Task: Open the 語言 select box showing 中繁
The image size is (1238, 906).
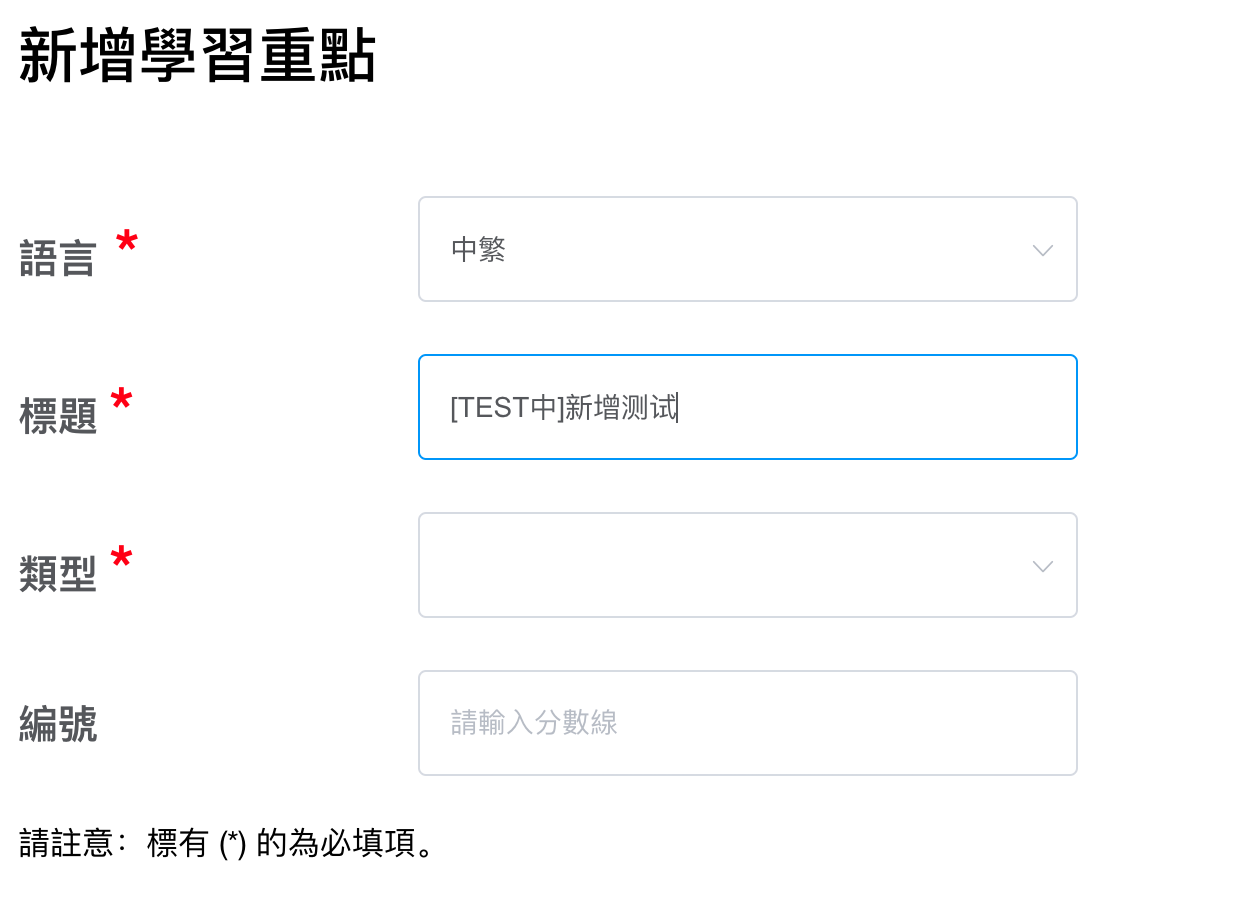Action: 747,249
